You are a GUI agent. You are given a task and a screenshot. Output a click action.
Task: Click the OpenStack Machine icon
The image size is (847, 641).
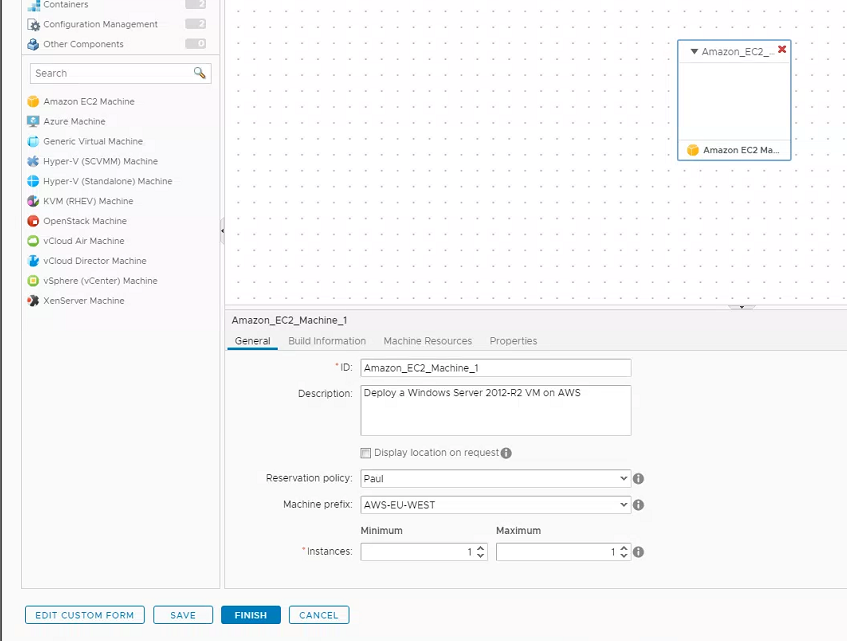tap(33, 221)
